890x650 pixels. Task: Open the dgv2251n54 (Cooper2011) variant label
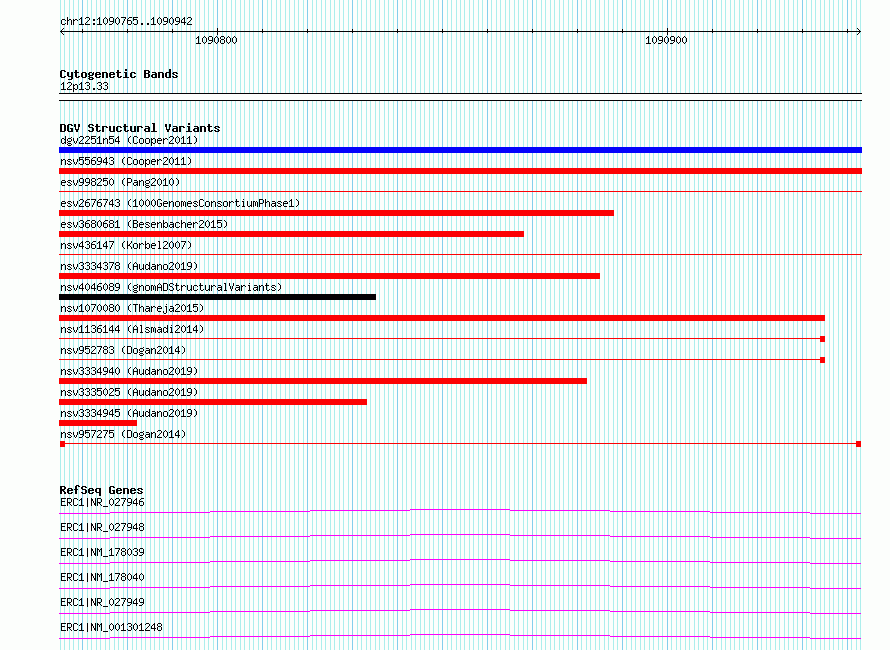[x=129, y=140]
